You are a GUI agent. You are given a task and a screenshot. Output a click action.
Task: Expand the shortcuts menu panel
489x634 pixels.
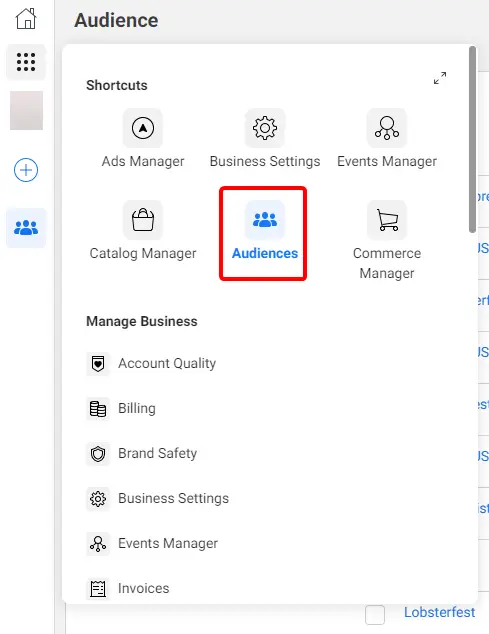(440, 78)
